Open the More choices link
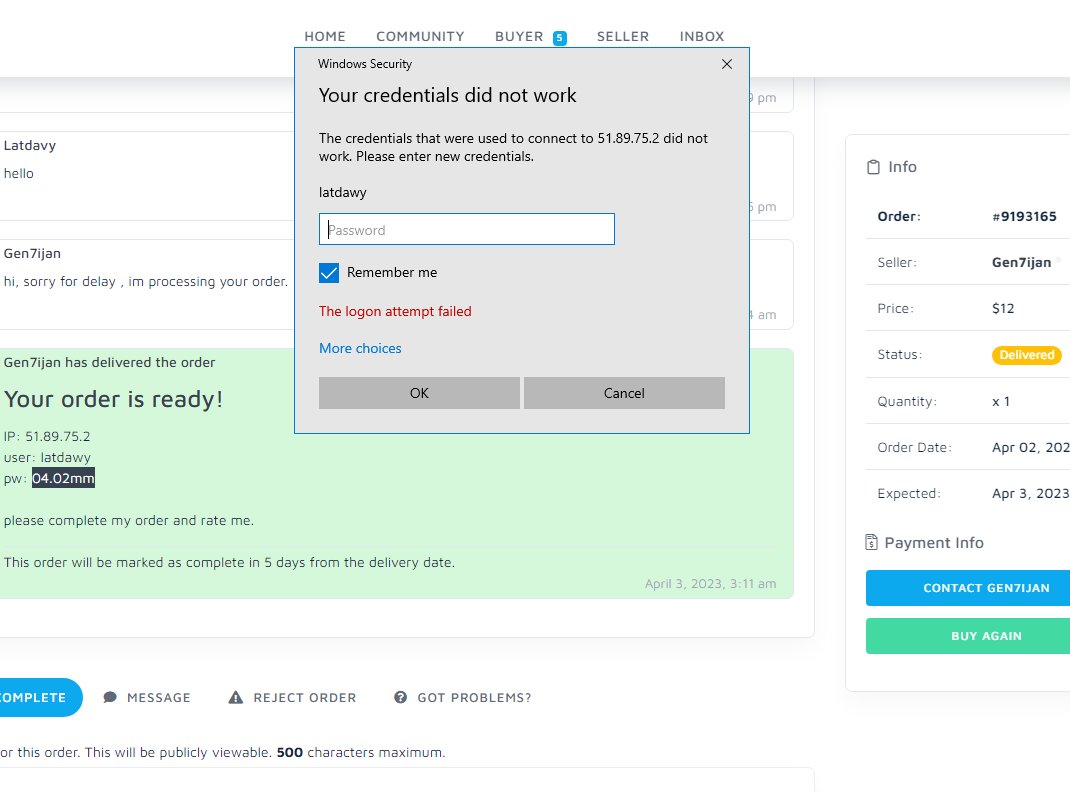The width and height of the screenshot is (1070, 792). tap(360, 348)
